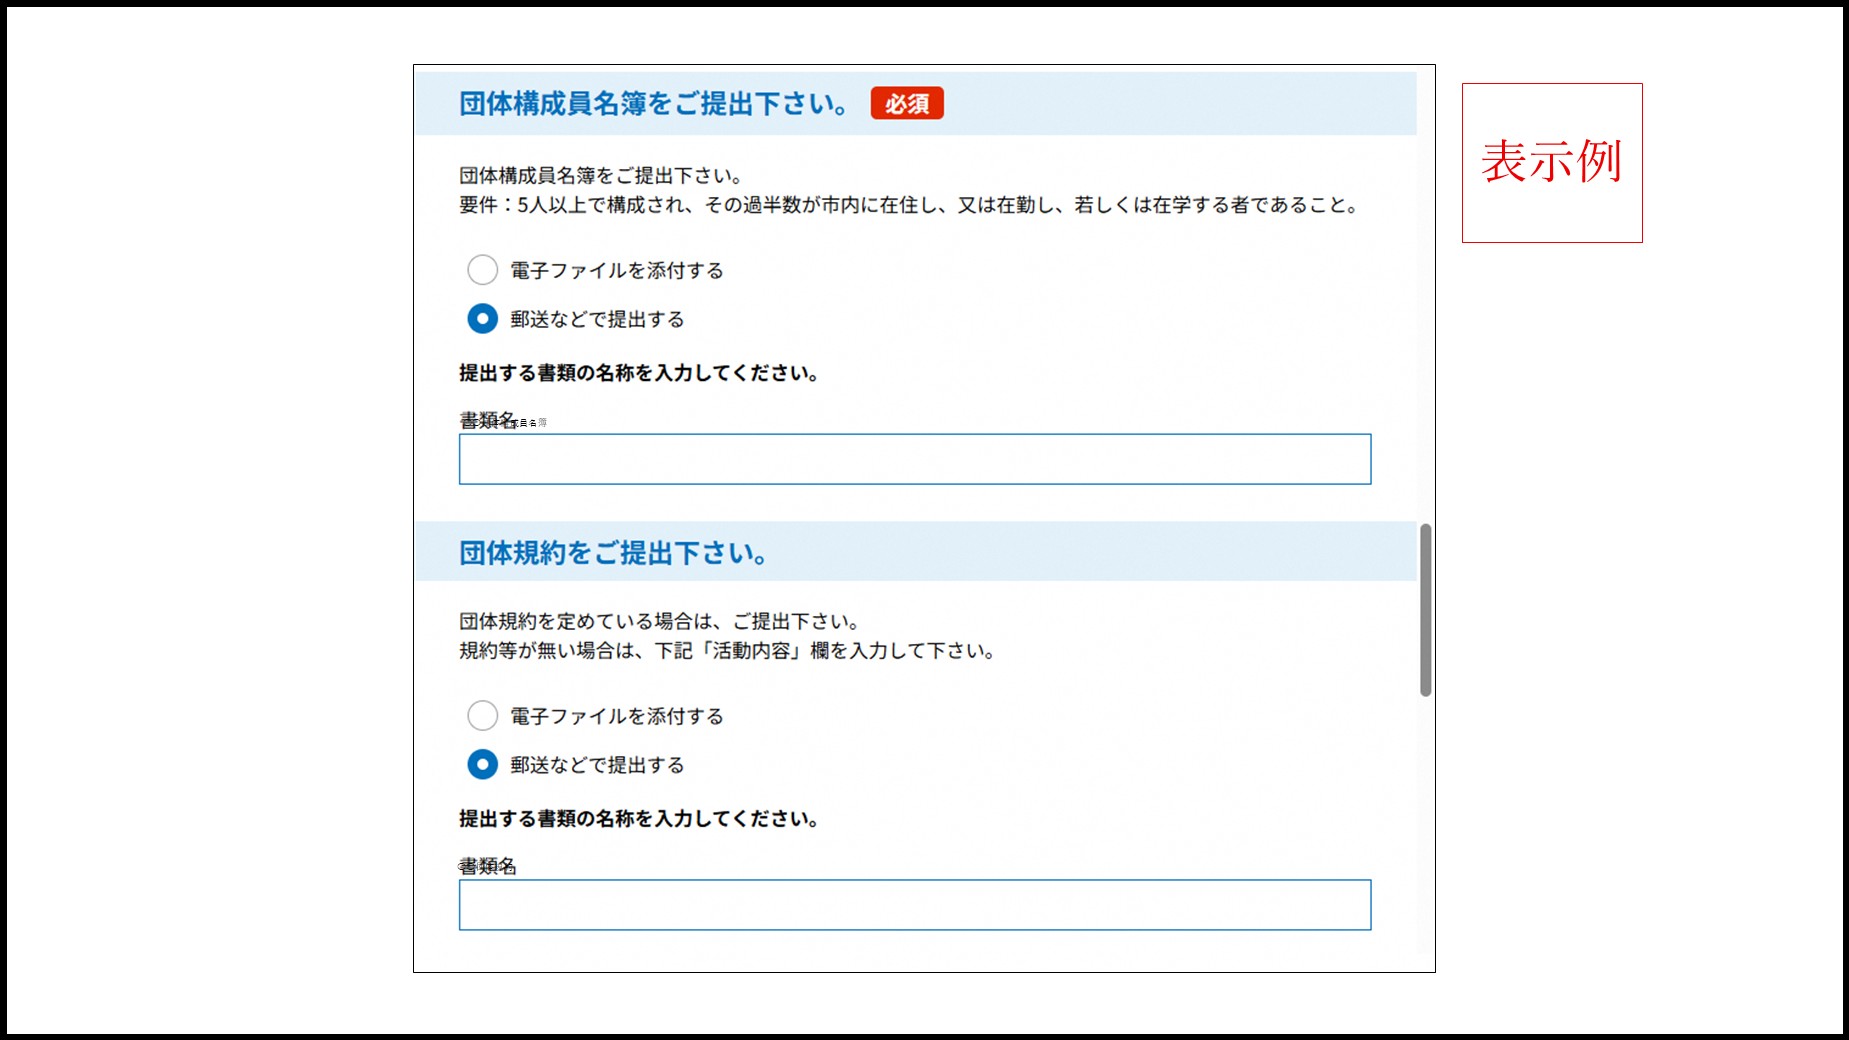Click the 団体構成員名簿をご提出下さい description text
The height and width of the screenshot is (1040, 1849).
[x=598, y=173]
